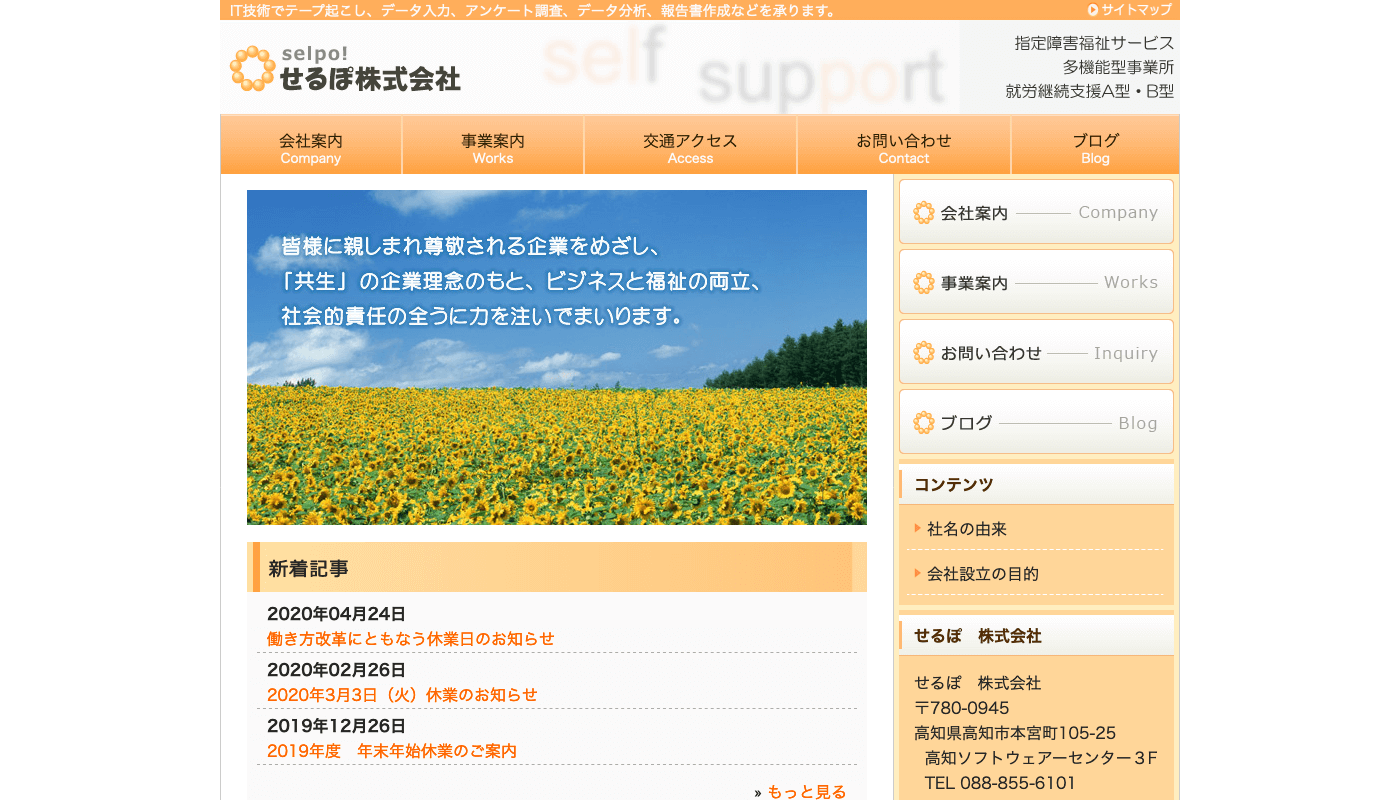Select the ブログ Blog nav tab
The height and width of the screenshot is (800, 1400).
[1095, 146]
